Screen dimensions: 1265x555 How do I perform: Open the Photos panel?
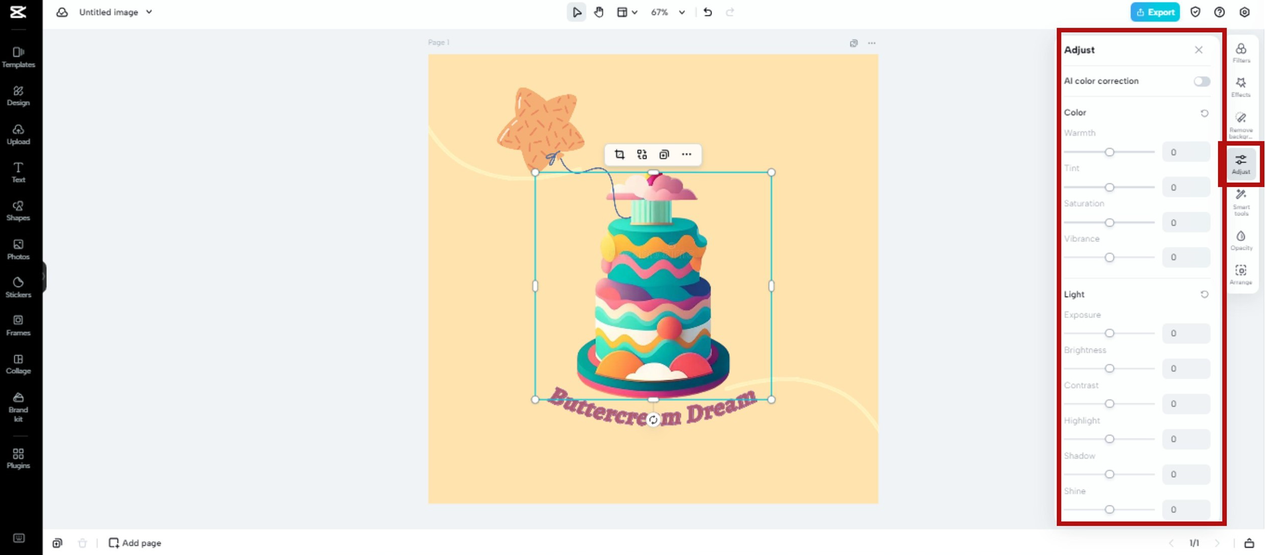click(x=19, y=249)
